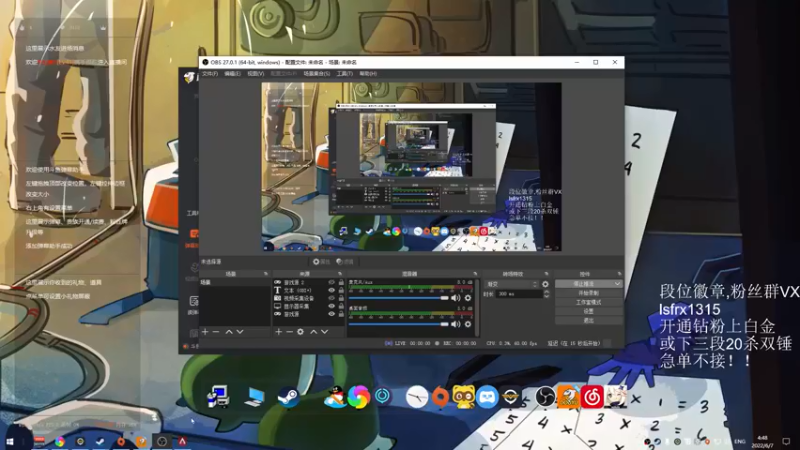
Task: Open the Steam icon in the dock
Action: pos(288,396)
